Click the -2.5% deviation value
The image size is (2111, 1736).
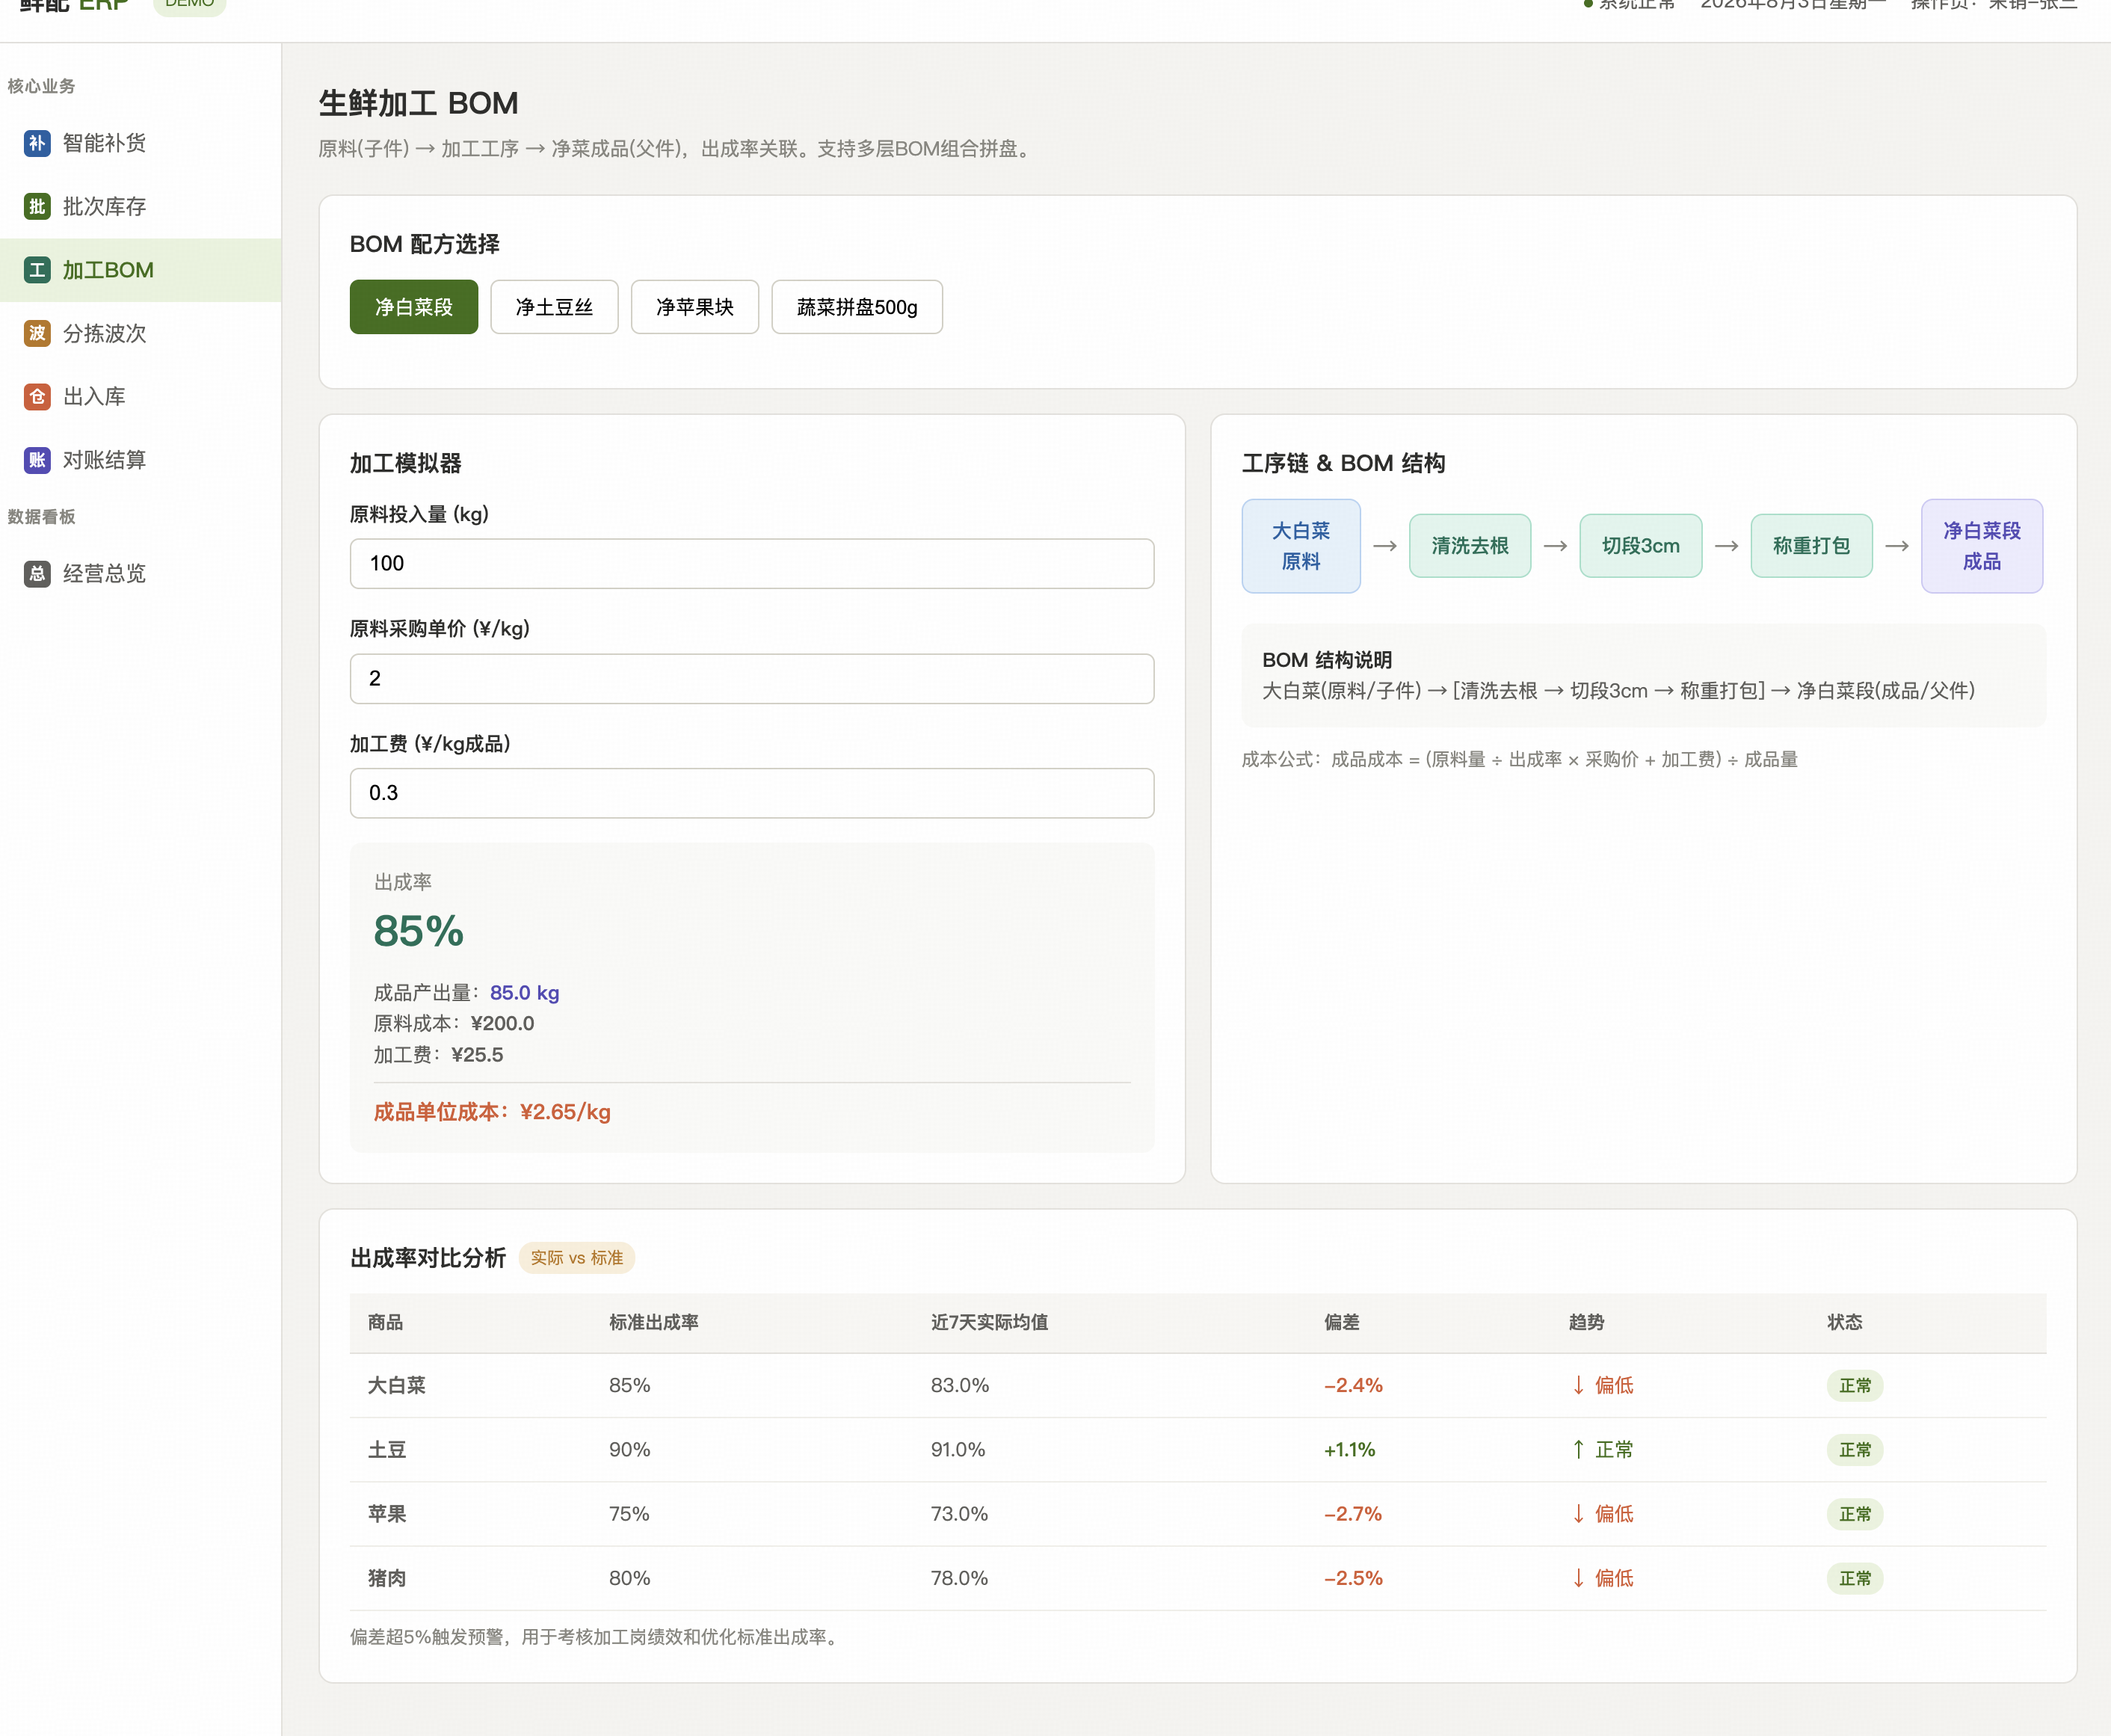[1353, 1578]
